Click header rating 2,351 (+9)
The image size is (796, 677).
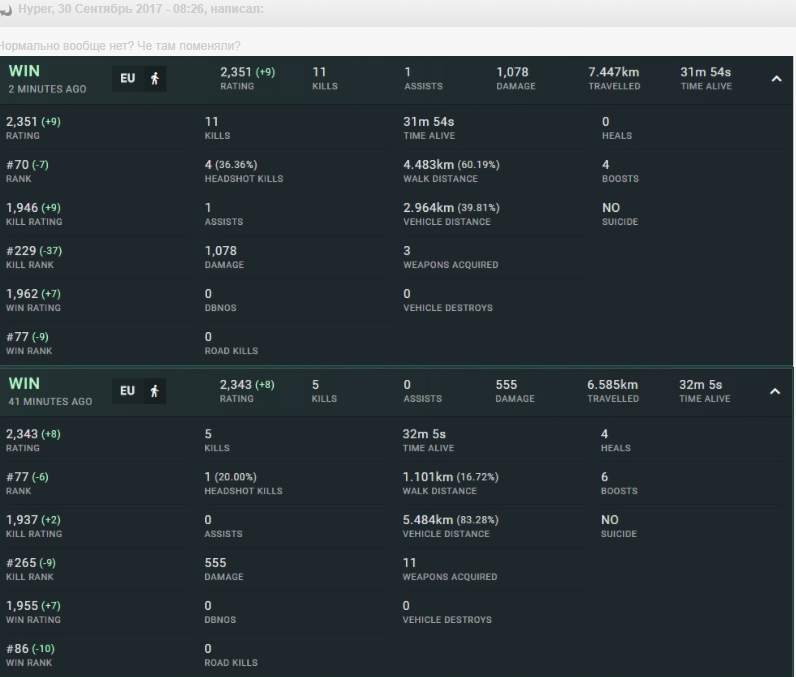click(248, 72)
